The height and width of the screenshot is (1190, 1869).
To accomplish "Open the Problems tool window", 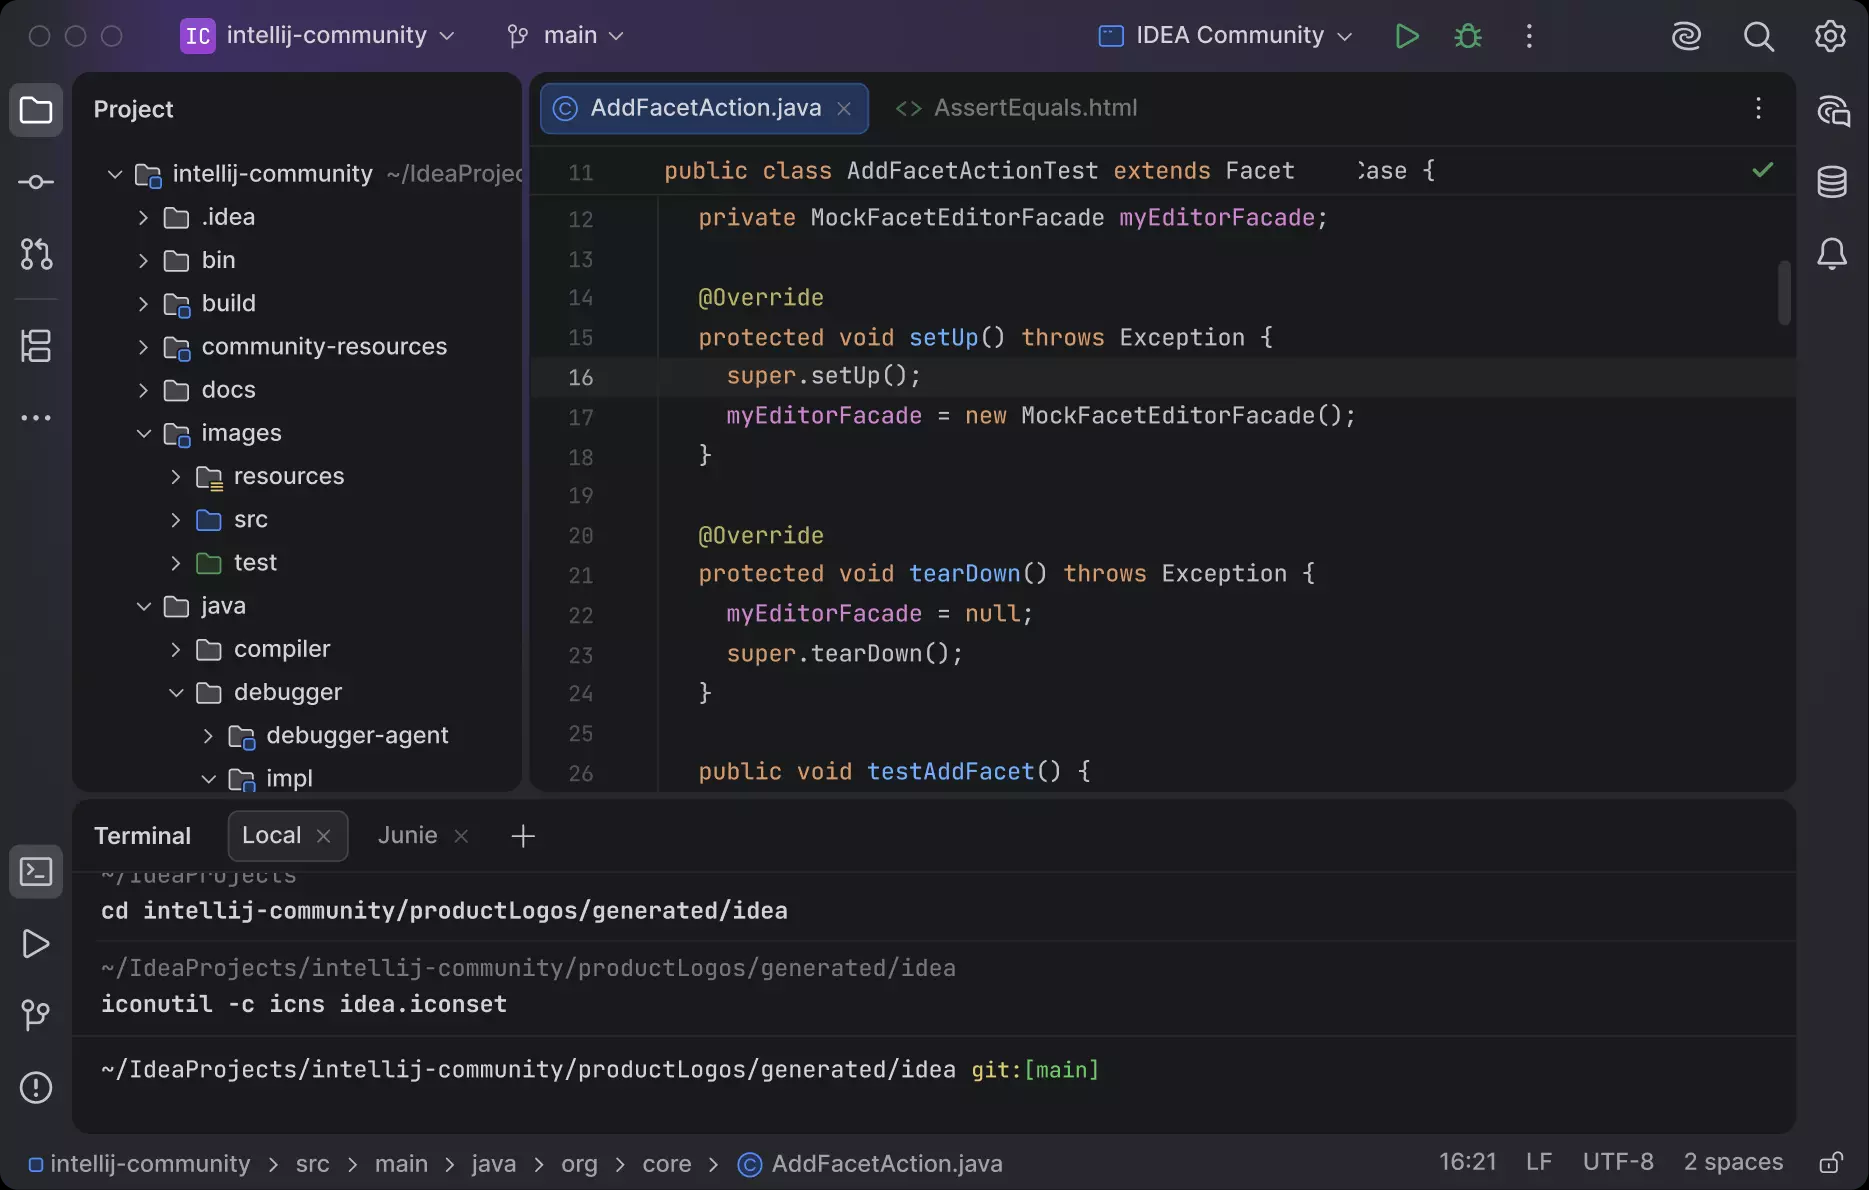I will coord(36,1087).
